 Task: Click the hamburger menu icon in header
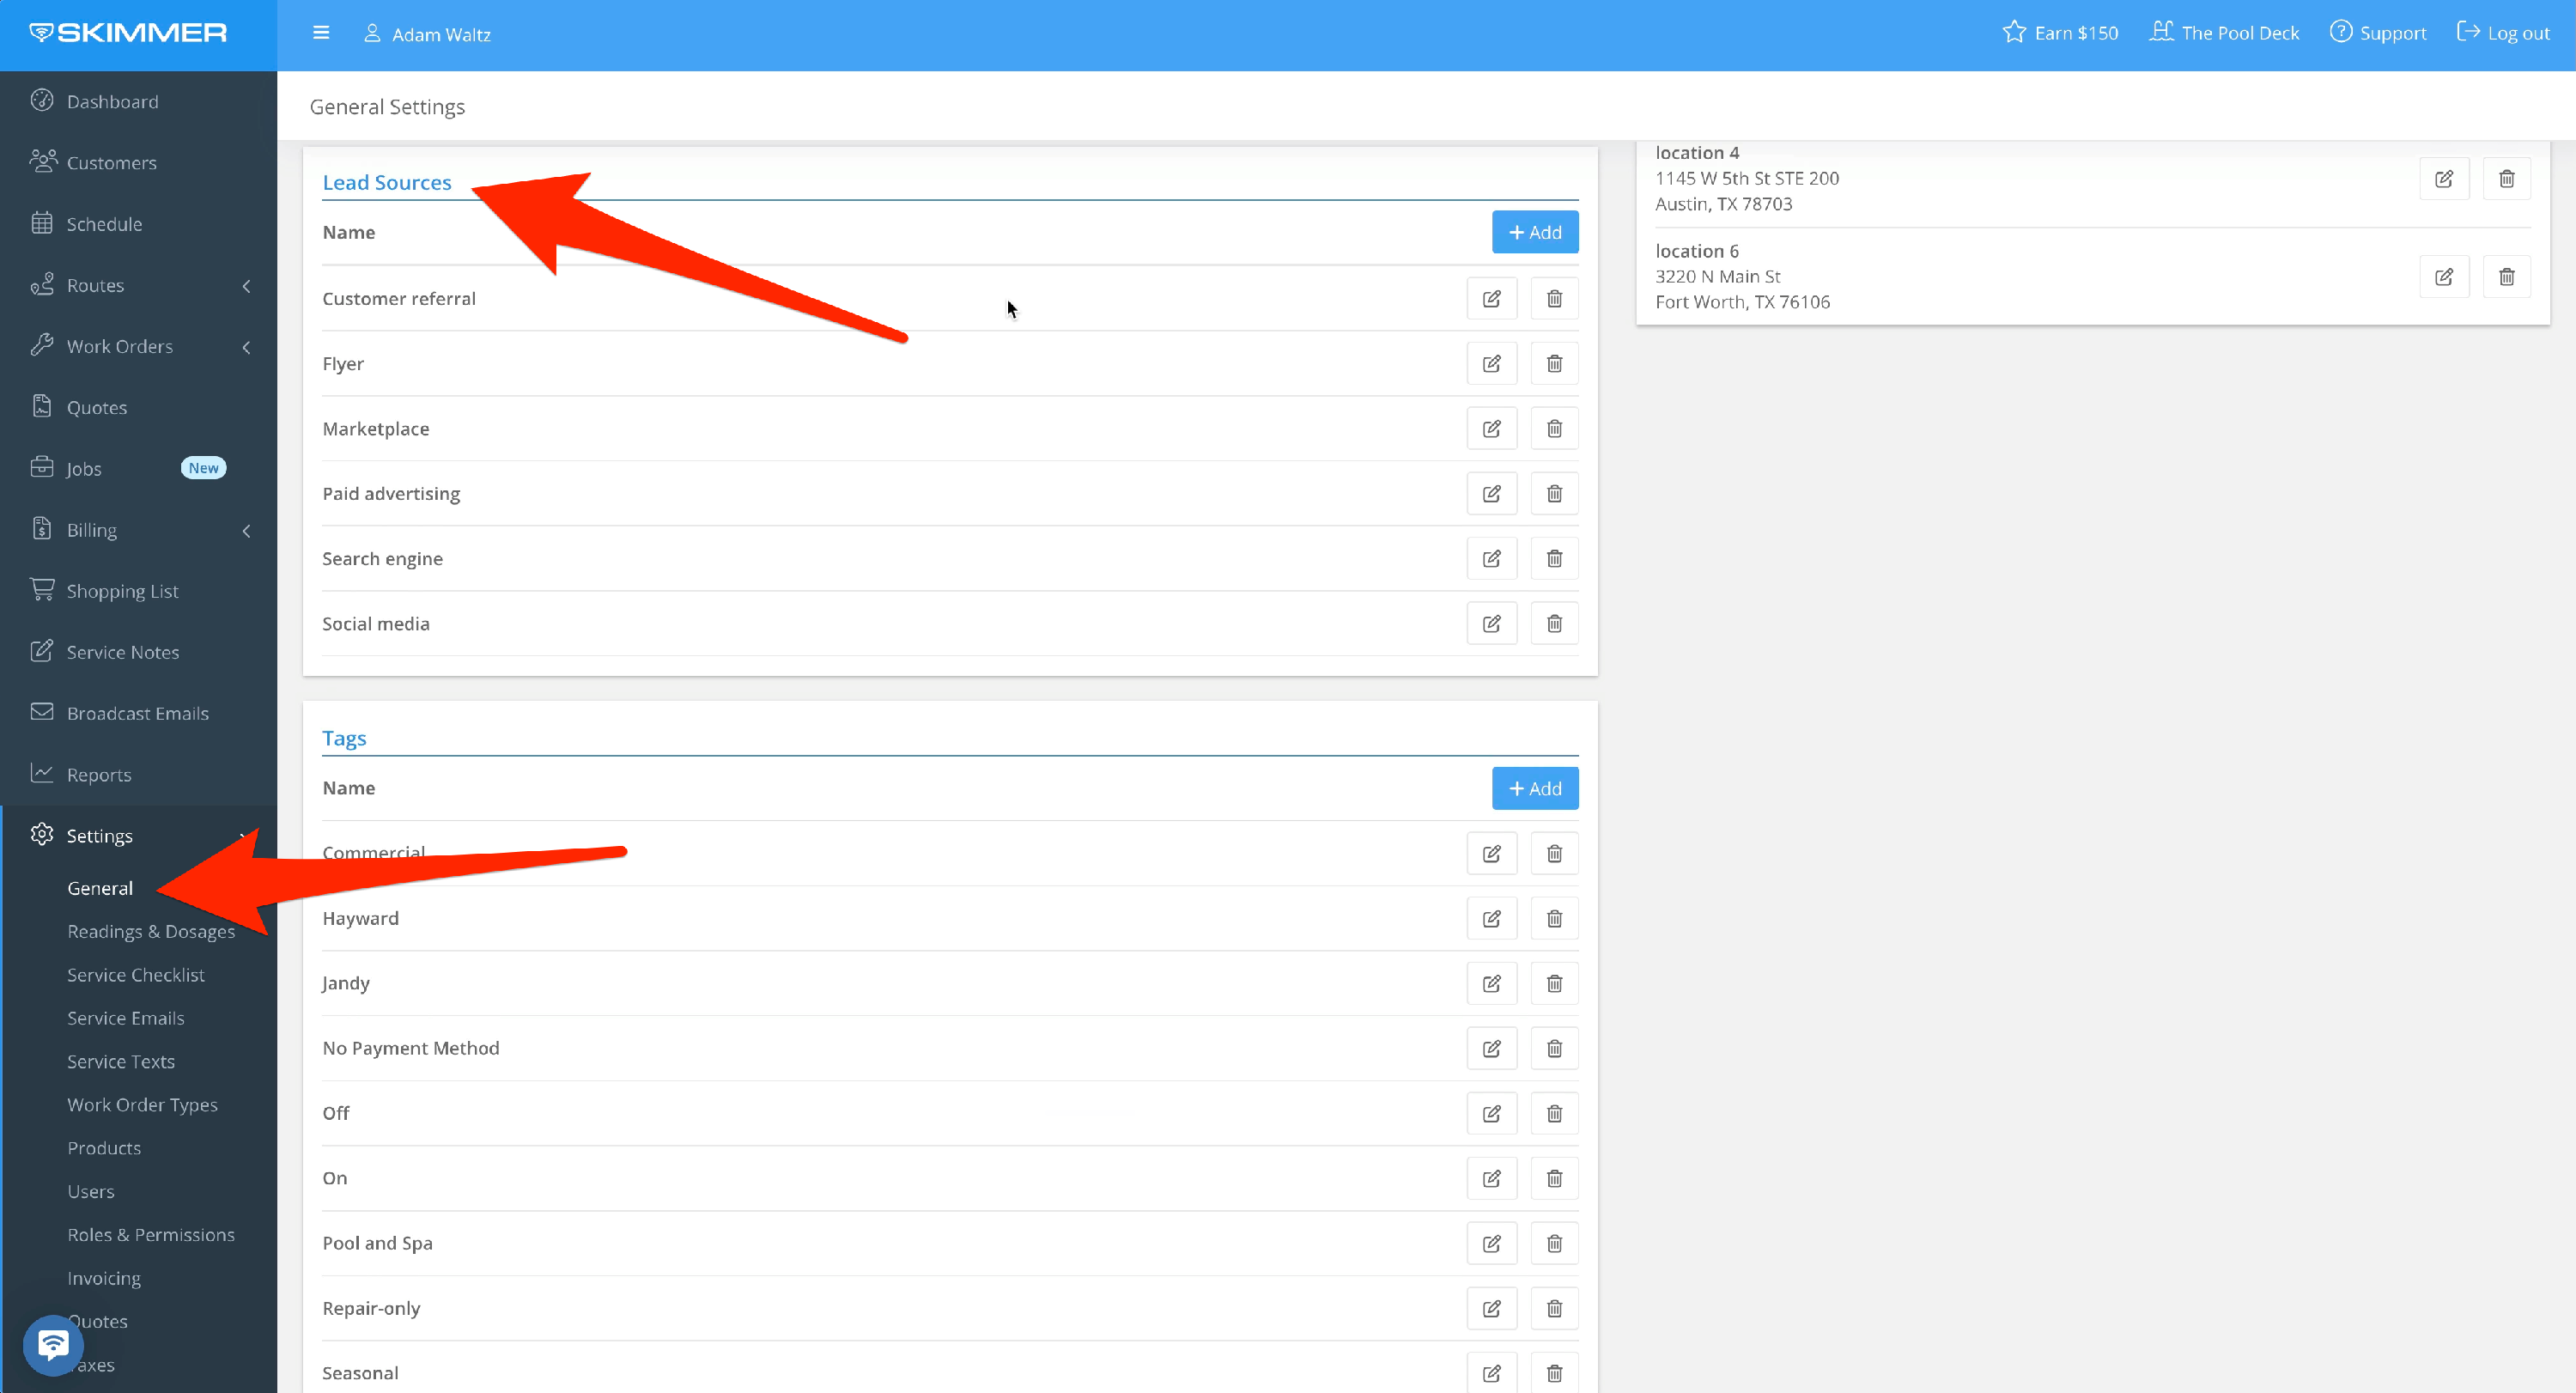click(x=321, y=33)
